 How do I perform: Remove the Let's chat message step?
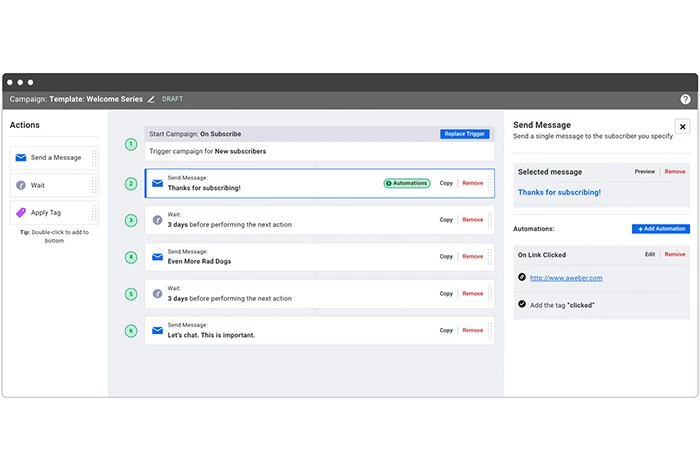point(472,331)
